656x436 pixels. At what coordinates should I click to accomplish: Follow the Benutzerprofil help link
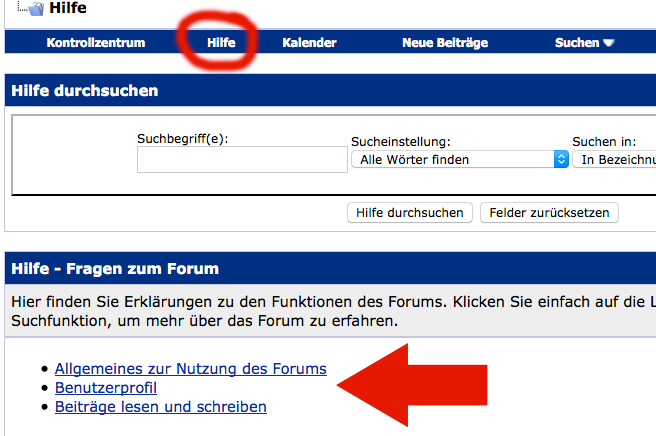point(106,388)
